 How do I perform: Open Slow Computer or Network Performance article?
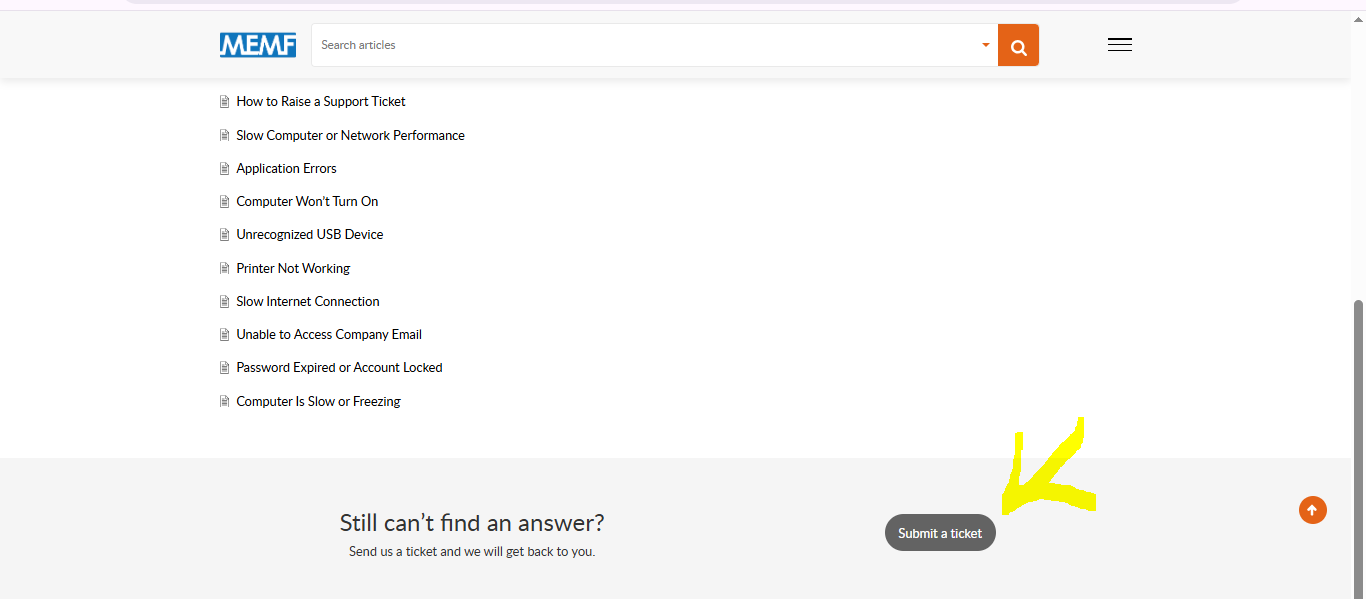pyautogui.click(x=350, y=136)
